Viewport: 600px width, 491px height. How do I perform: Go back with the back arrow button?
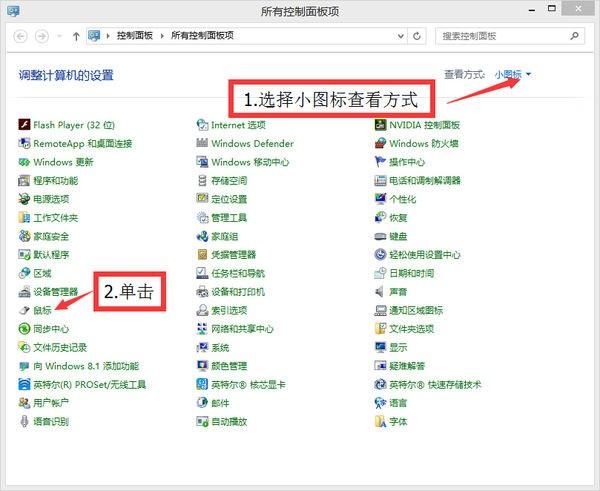(x=20, y=36)
